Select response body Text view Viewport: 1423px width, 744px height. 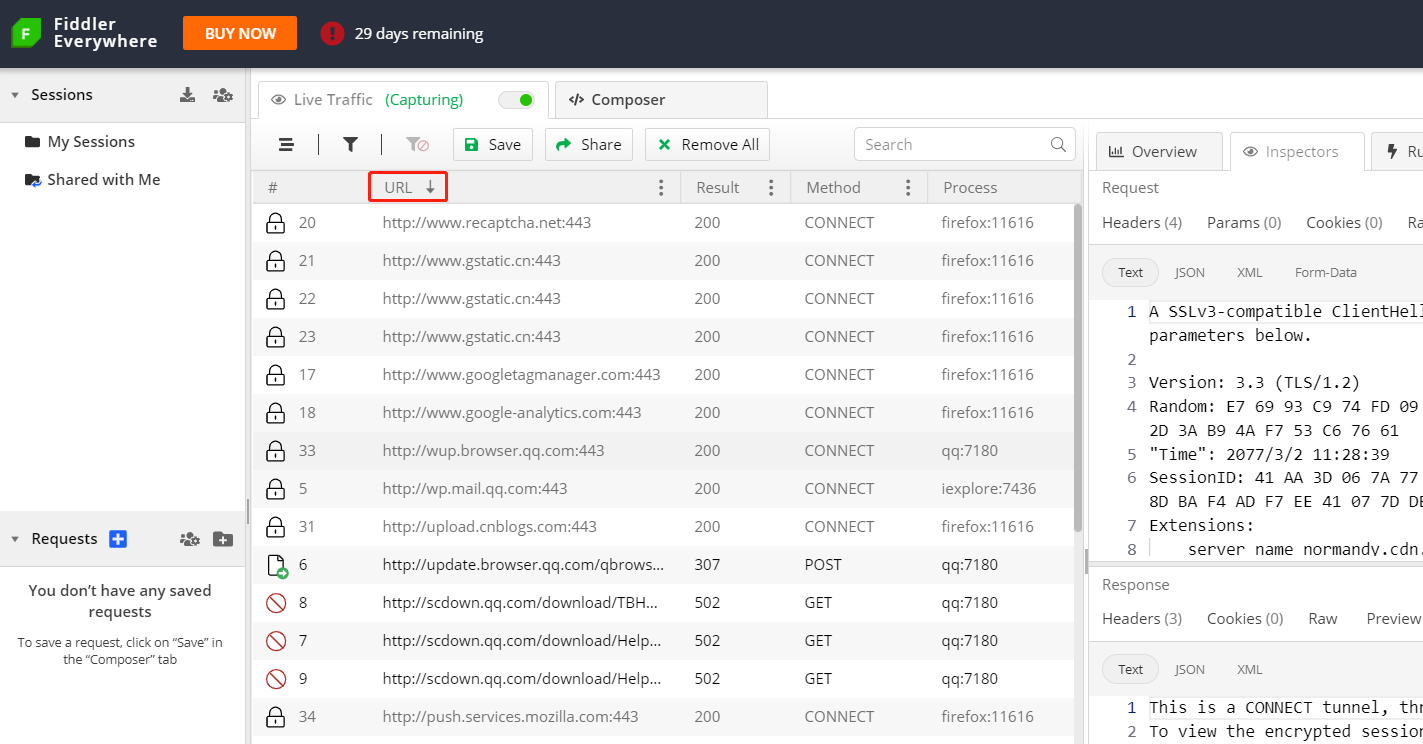tap(1130, 670)
